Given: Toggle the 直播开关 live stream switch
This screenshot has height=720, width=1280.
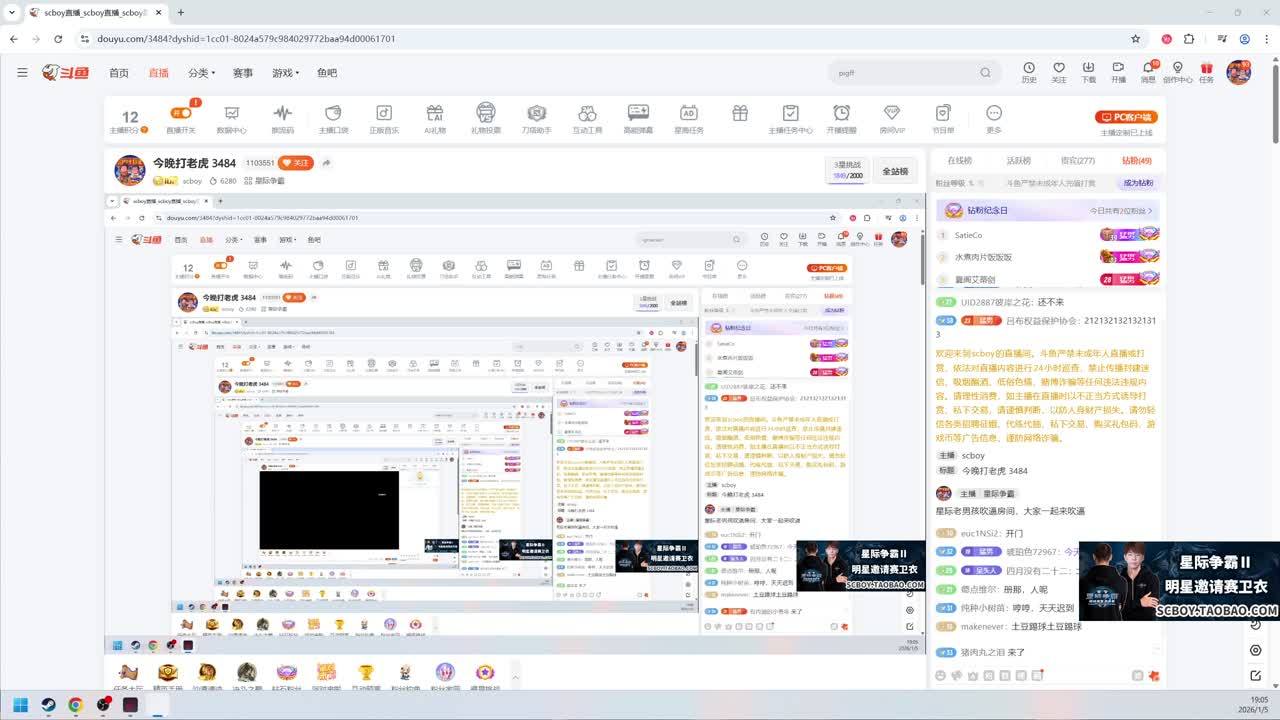Looking at the screenshot, I should point(181,119).
